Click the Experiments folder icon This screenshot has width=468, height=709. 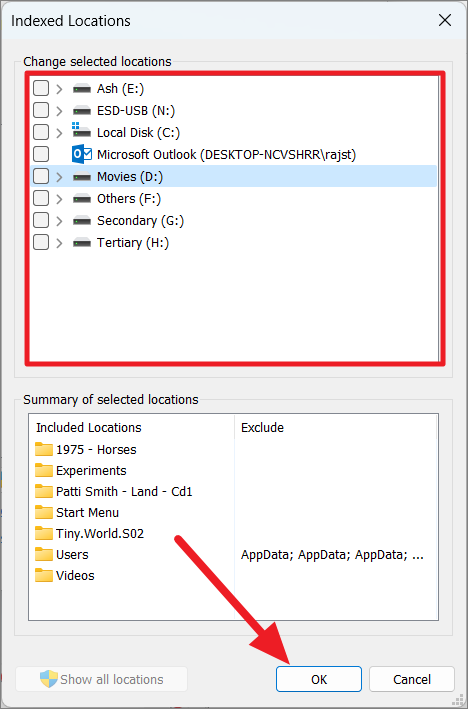click(x=44, y=470)
